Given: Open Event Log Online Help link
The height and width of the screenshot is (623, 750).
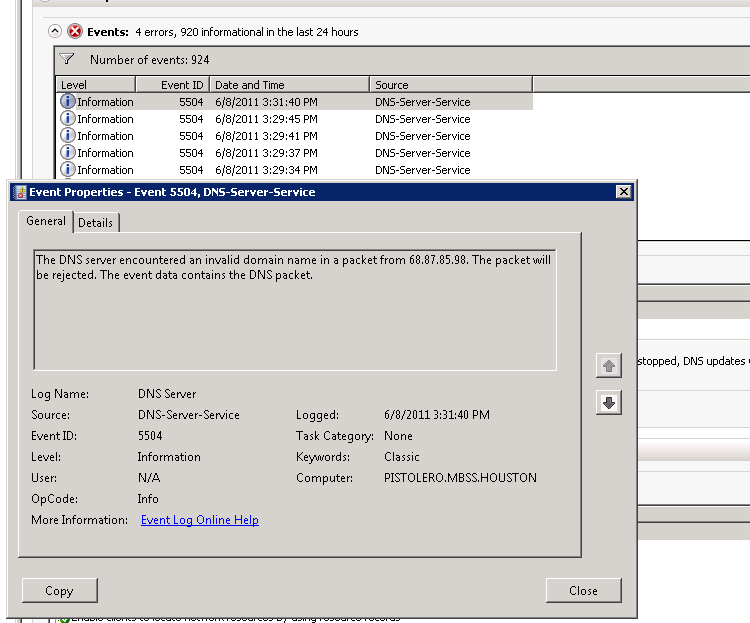Looking at the screenshot, I should 199,520.
